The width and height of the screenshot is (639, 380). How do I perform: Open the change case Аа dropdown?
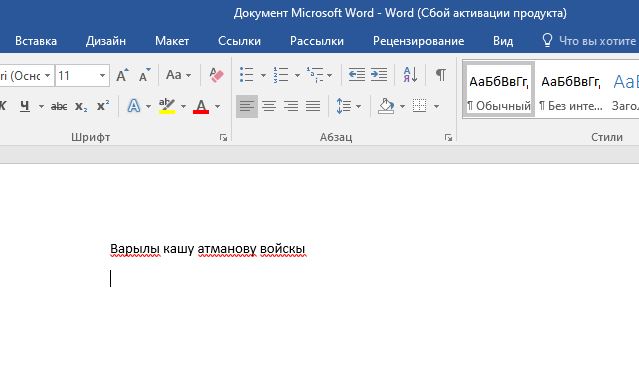(x=178, y=75)
